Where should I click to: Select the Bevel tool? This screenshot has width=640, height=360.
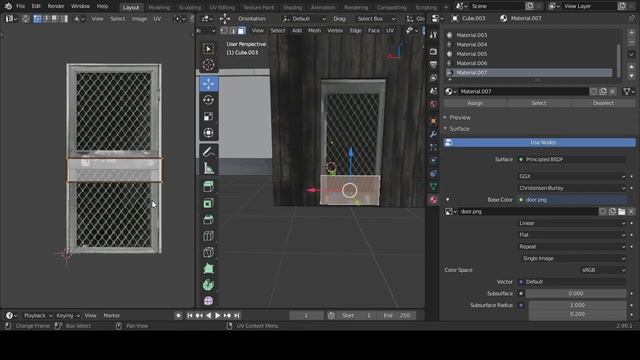[208, 219]
